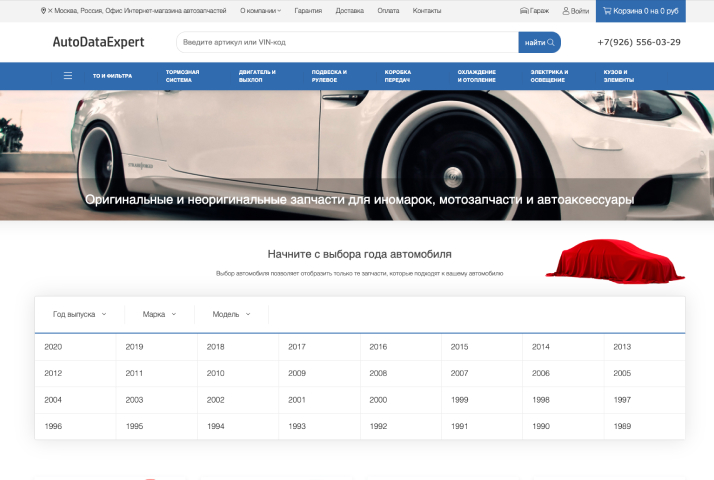Open Электрика и освещение menu item
This screenshot has width=714, height=480.
point(549,76)
